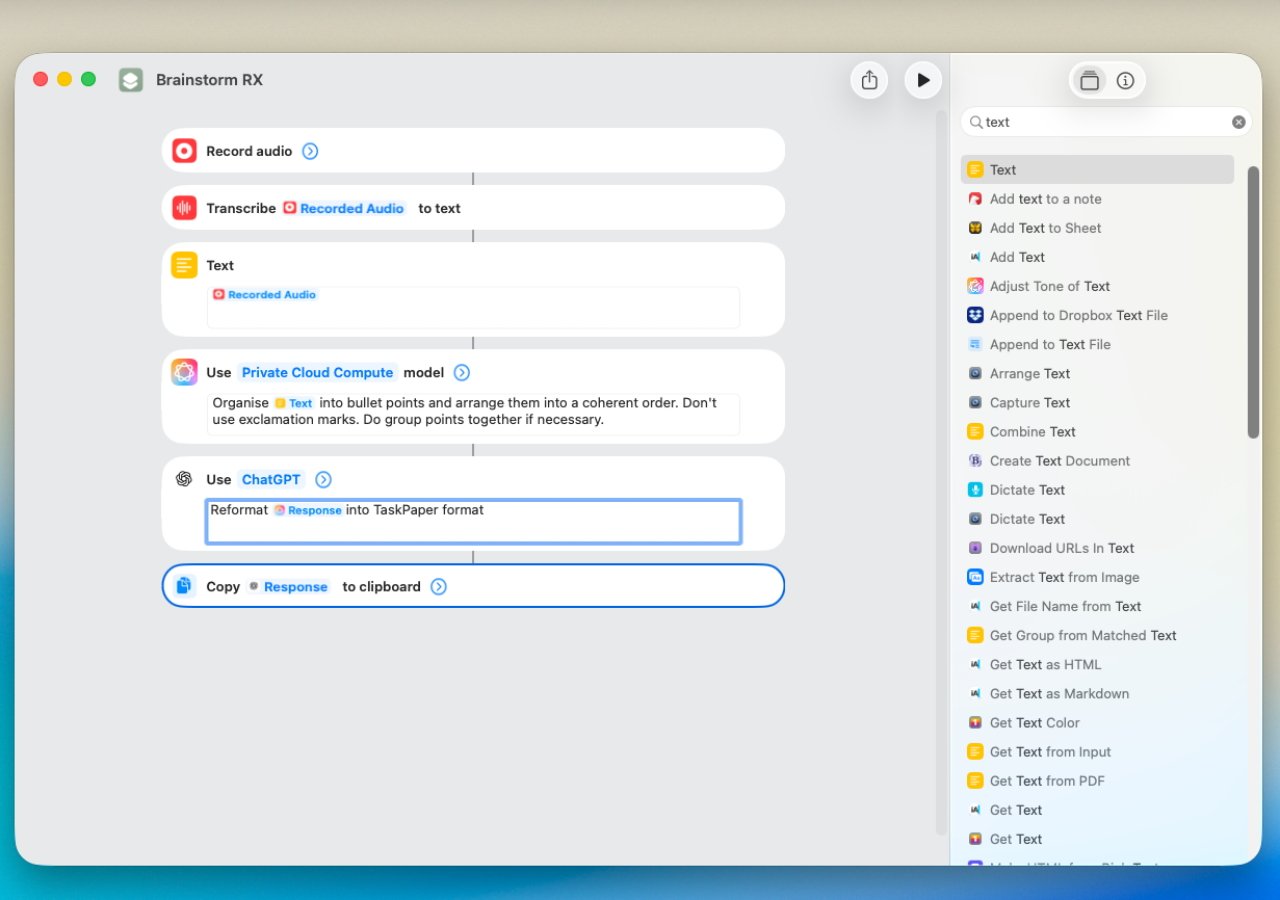This screenshot has height=900, width=1280.
Task: Run the shortcut with play button
Action: coord(923,80)
